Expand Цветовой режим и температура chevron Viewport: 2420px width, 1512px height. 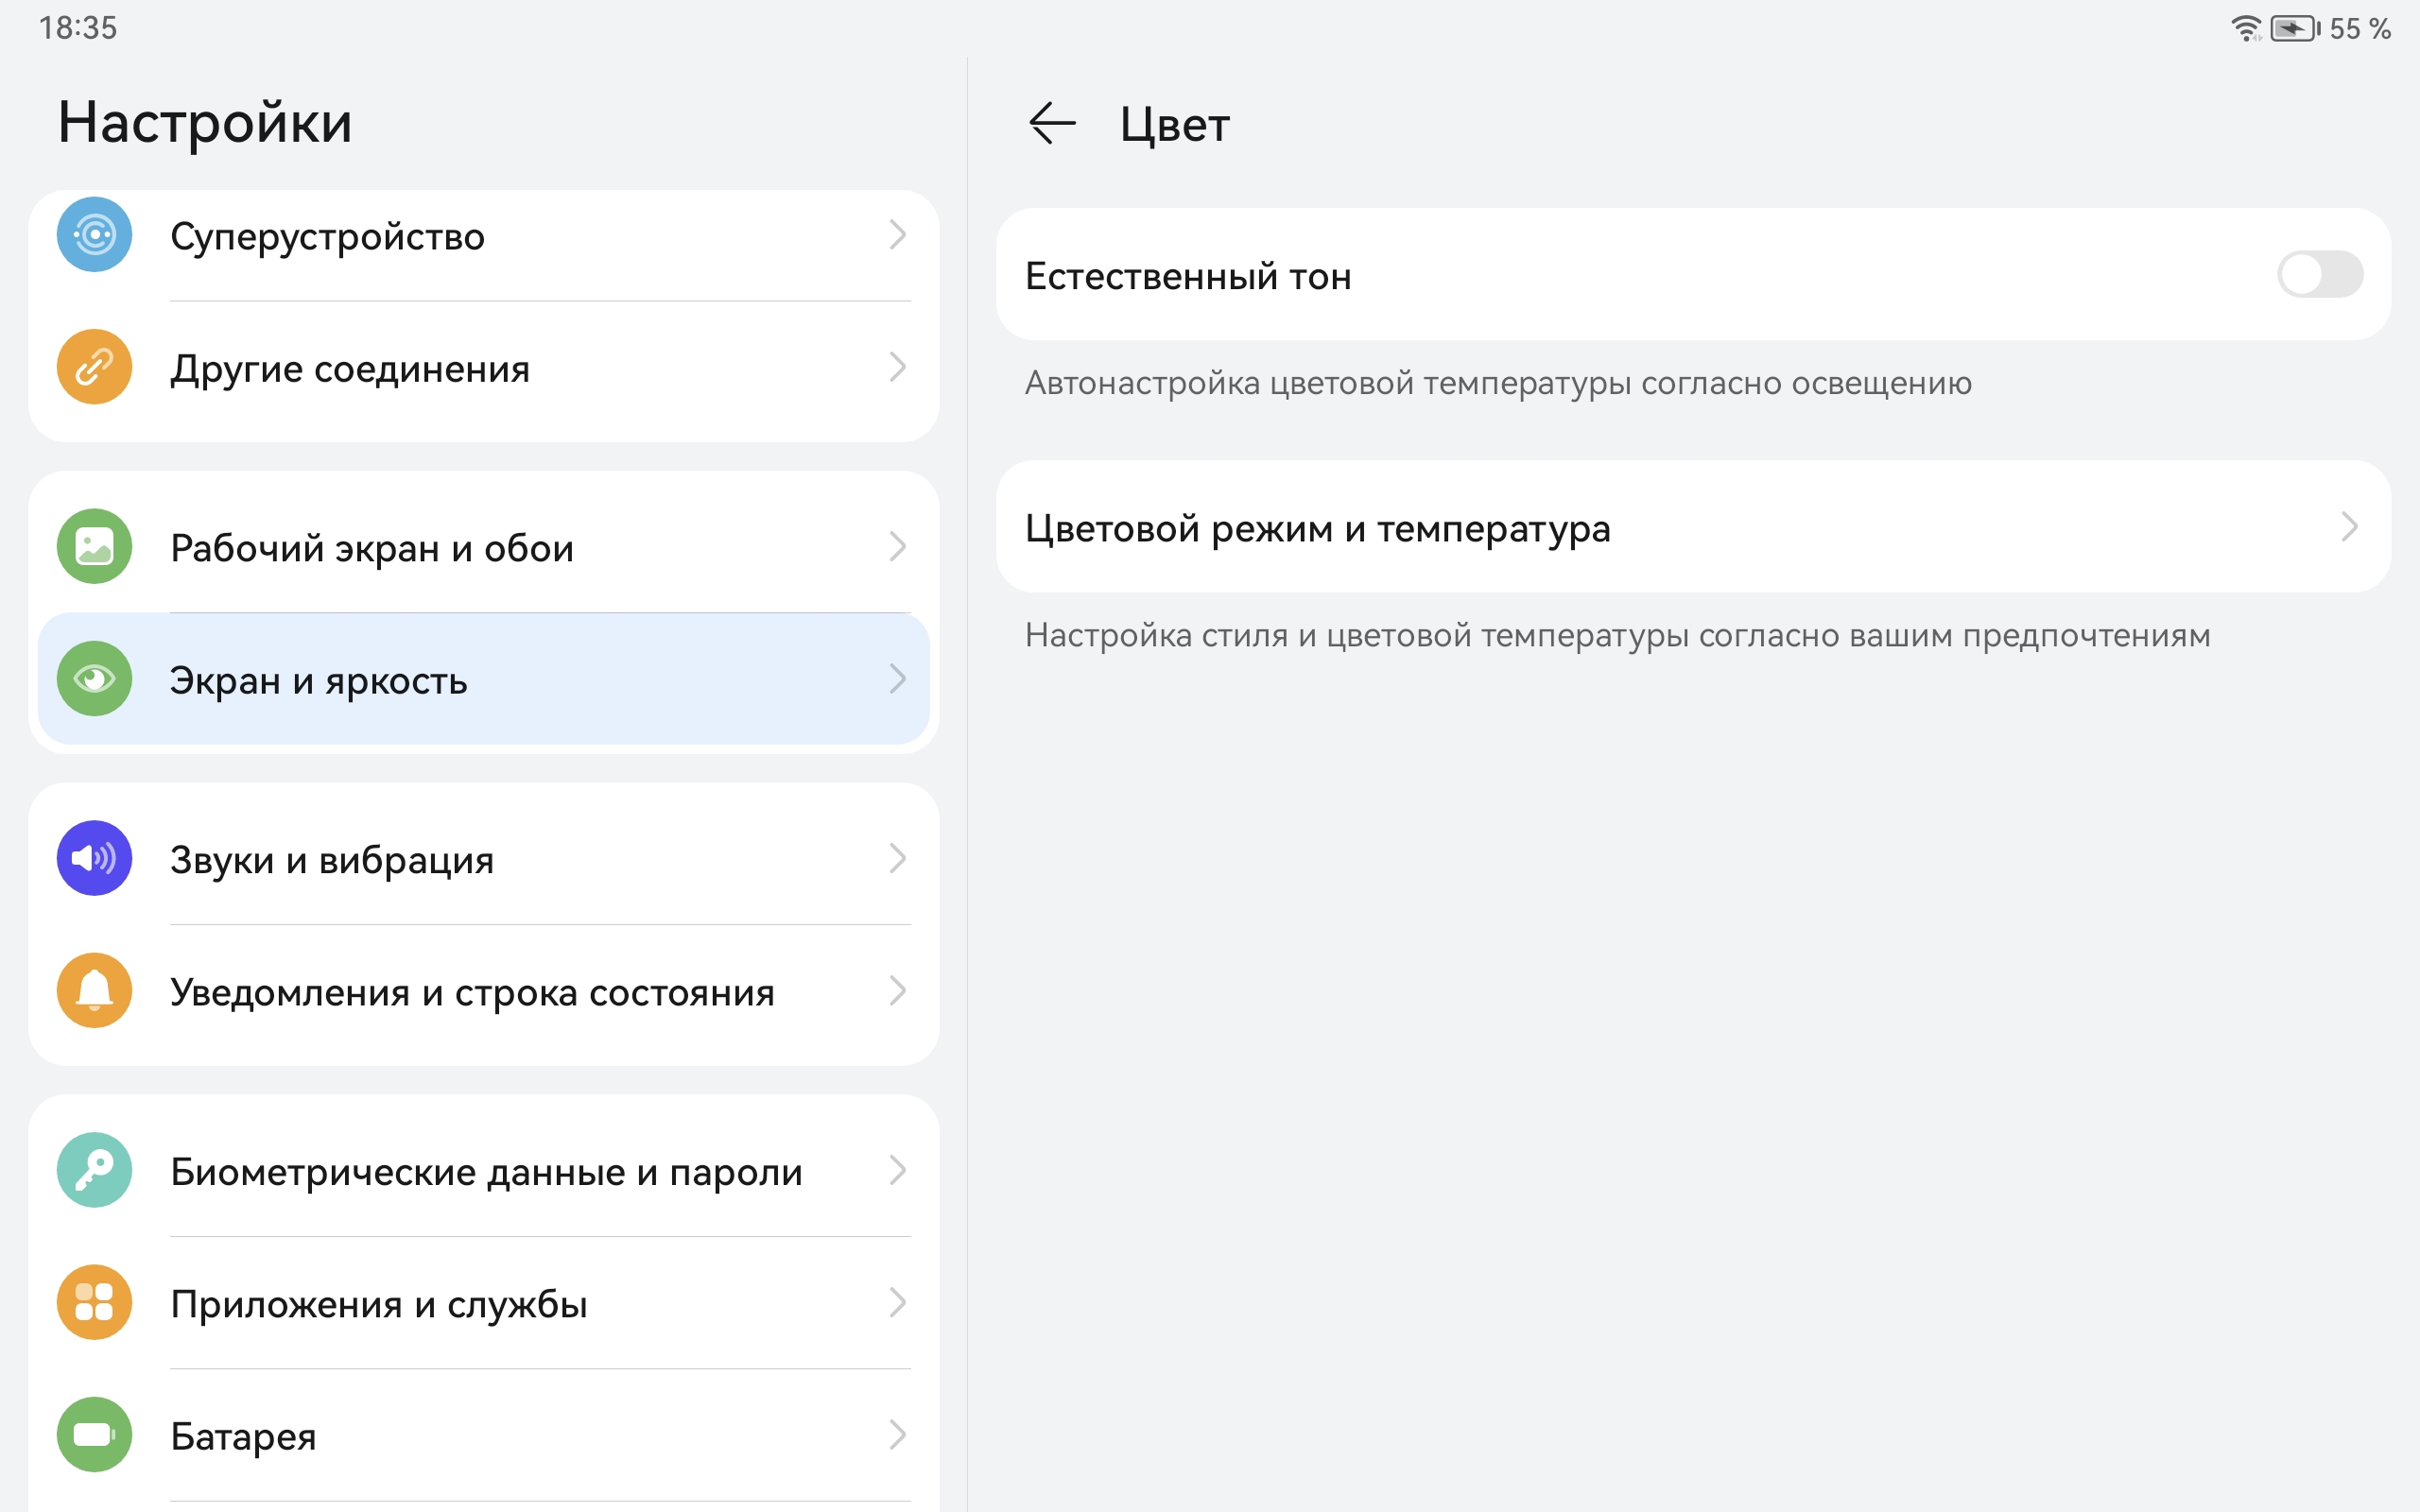(2349, 527)
